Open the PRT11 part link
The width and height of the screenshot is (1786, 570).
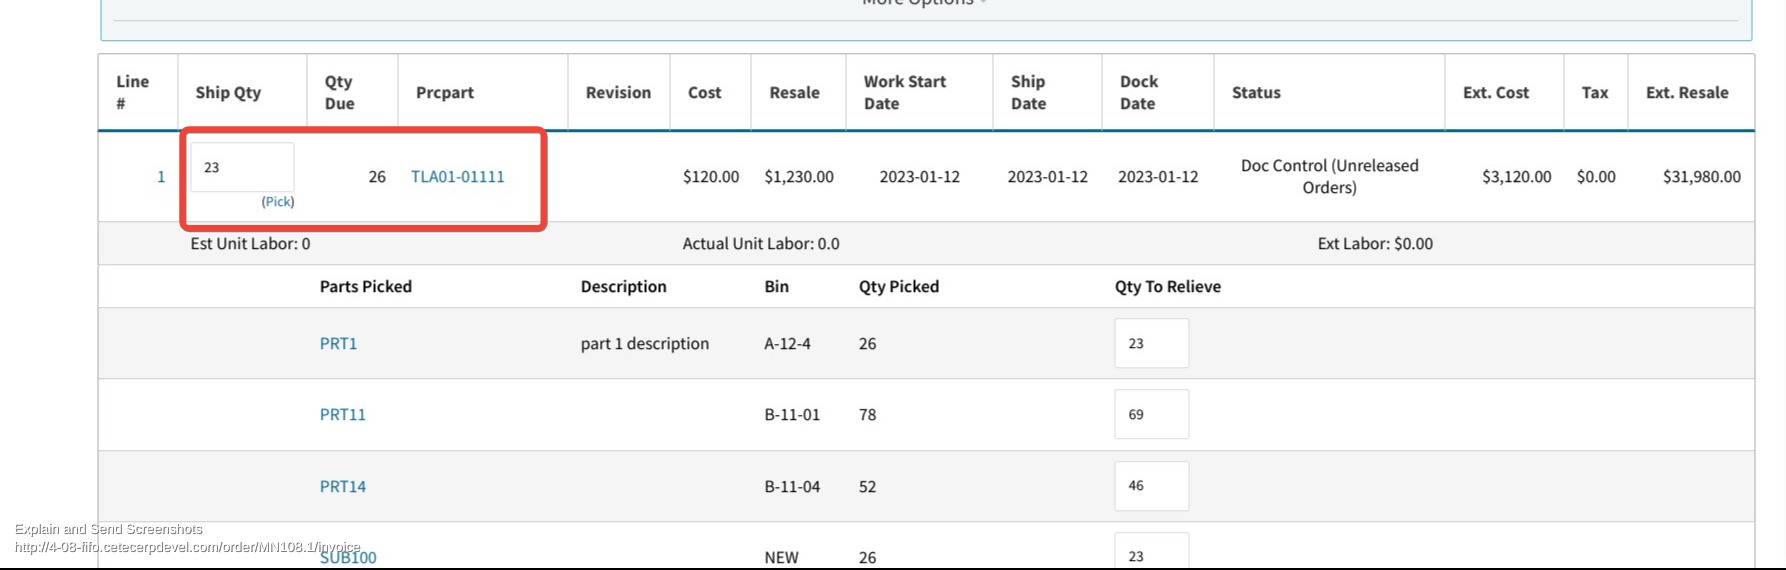coord(343,414)
